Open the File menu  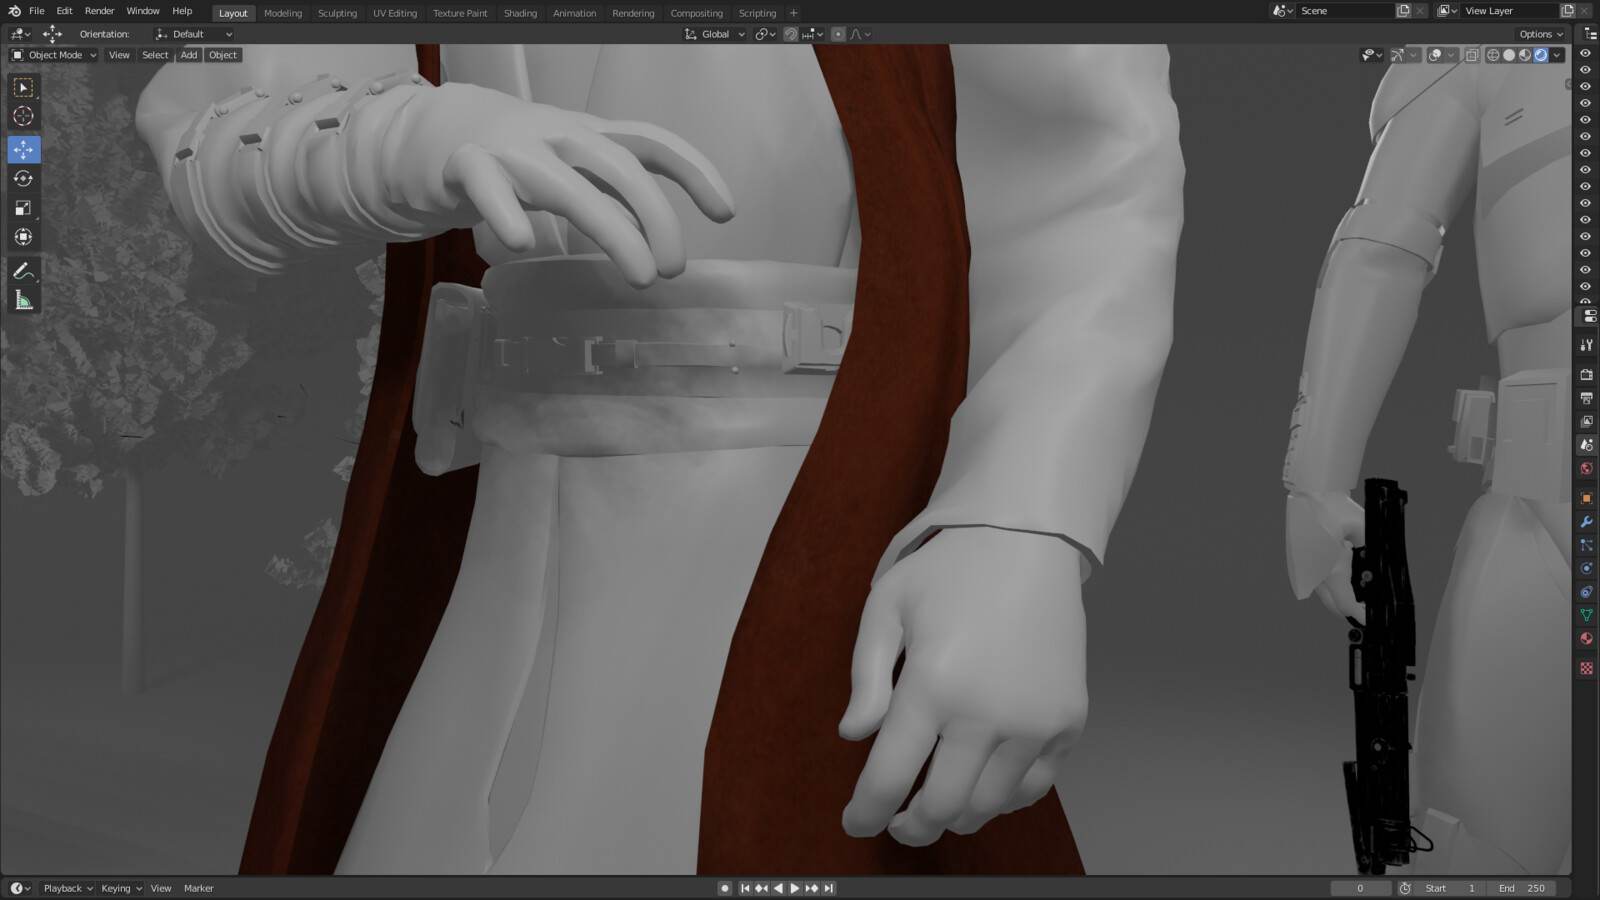click(x=37, y=11)
